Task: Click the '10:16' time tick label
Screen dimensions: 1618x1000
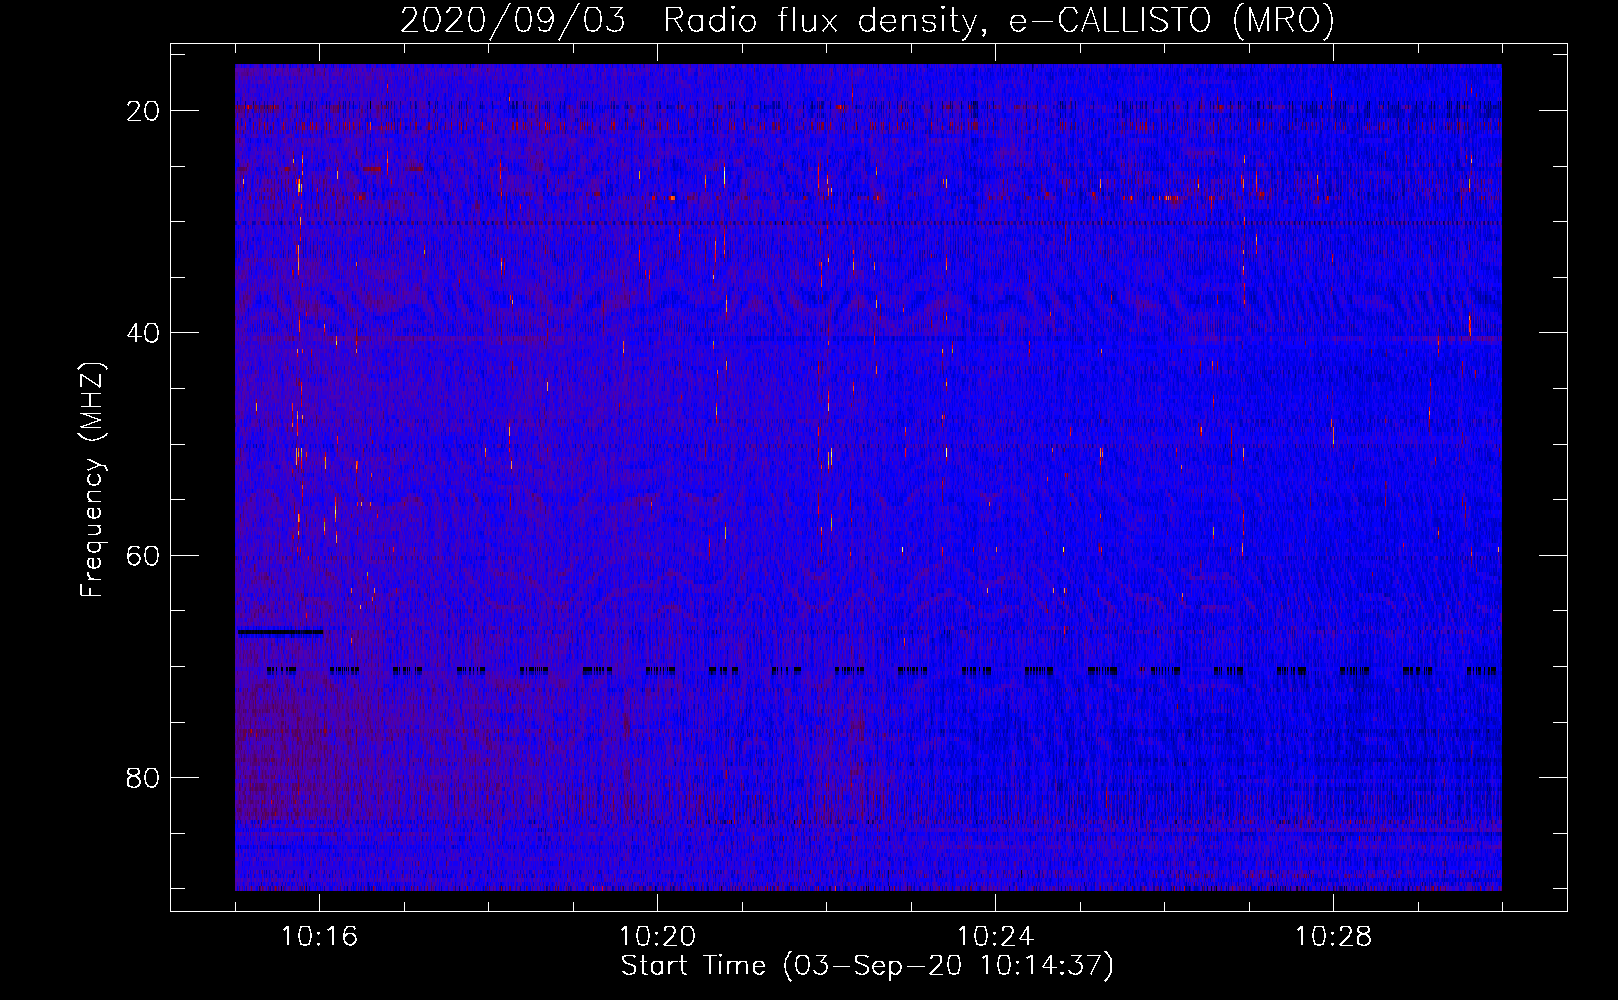Action: (x=319, y=937)
